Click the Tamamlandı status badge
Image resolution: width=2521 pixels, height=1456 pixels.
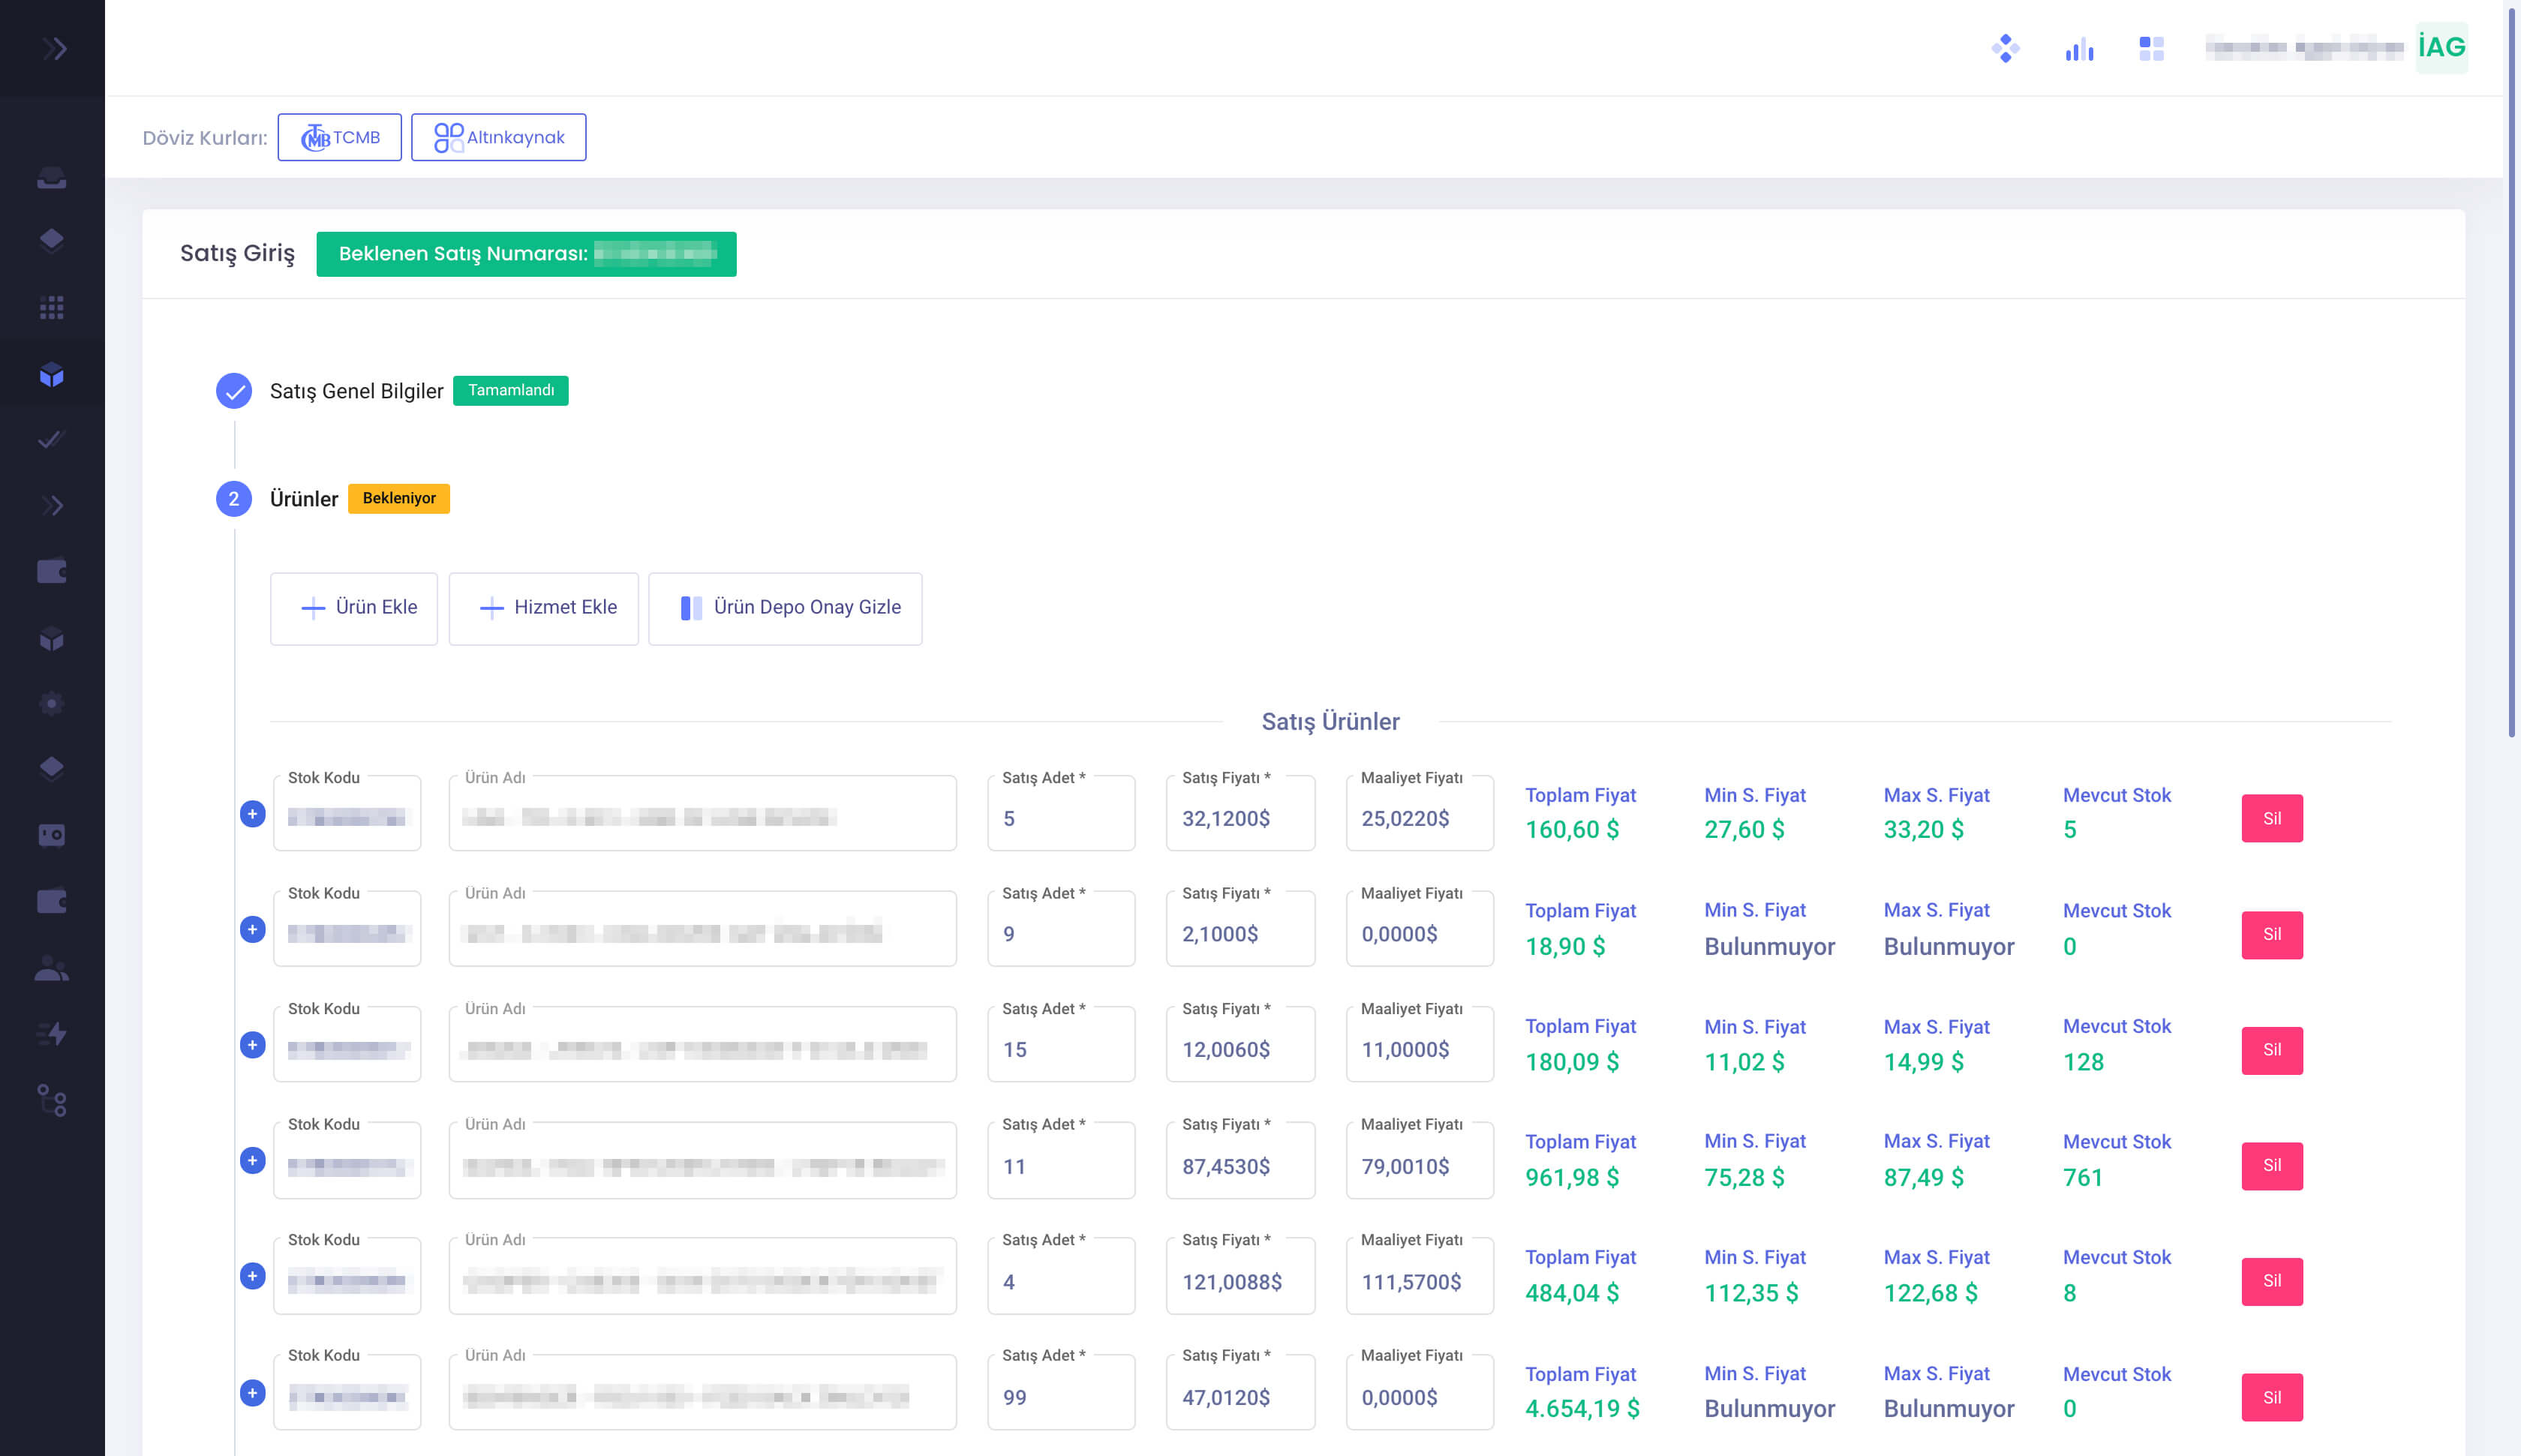coord(511,390)
